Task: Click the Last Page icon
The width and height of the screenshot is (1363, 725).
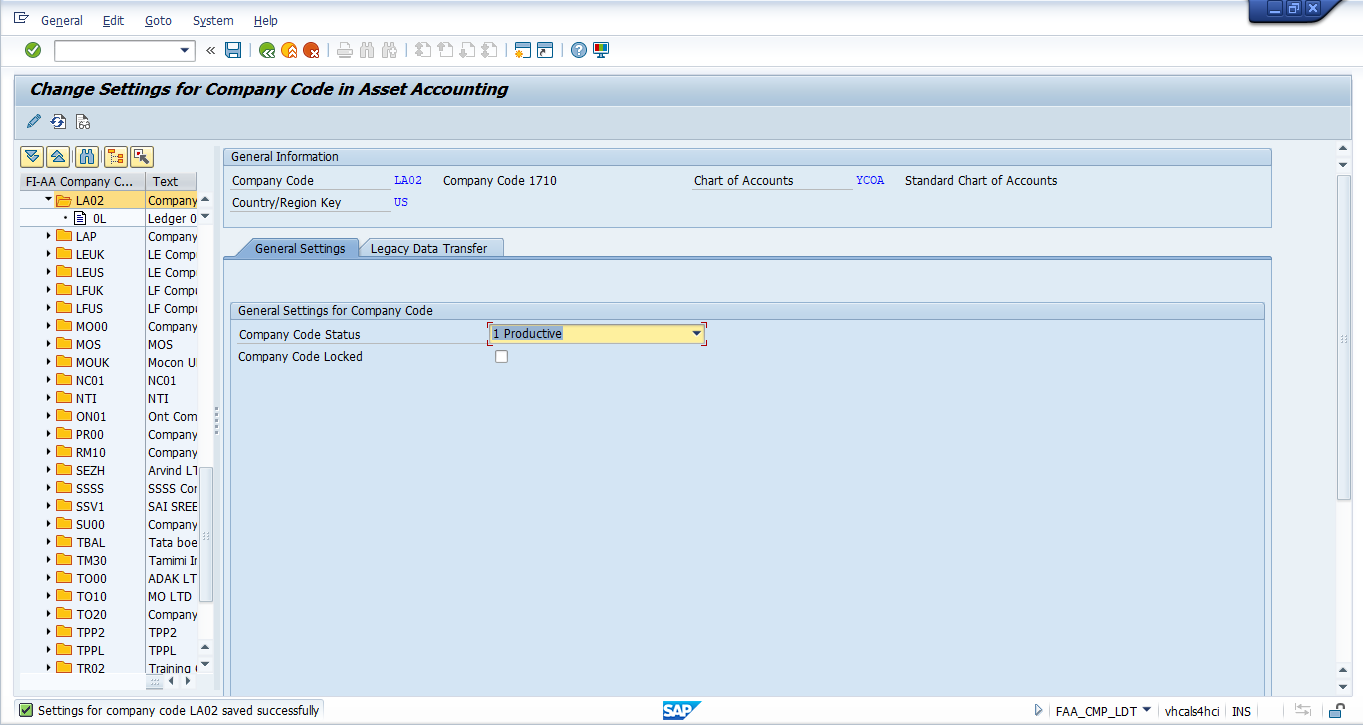Action: coord(489,50)
